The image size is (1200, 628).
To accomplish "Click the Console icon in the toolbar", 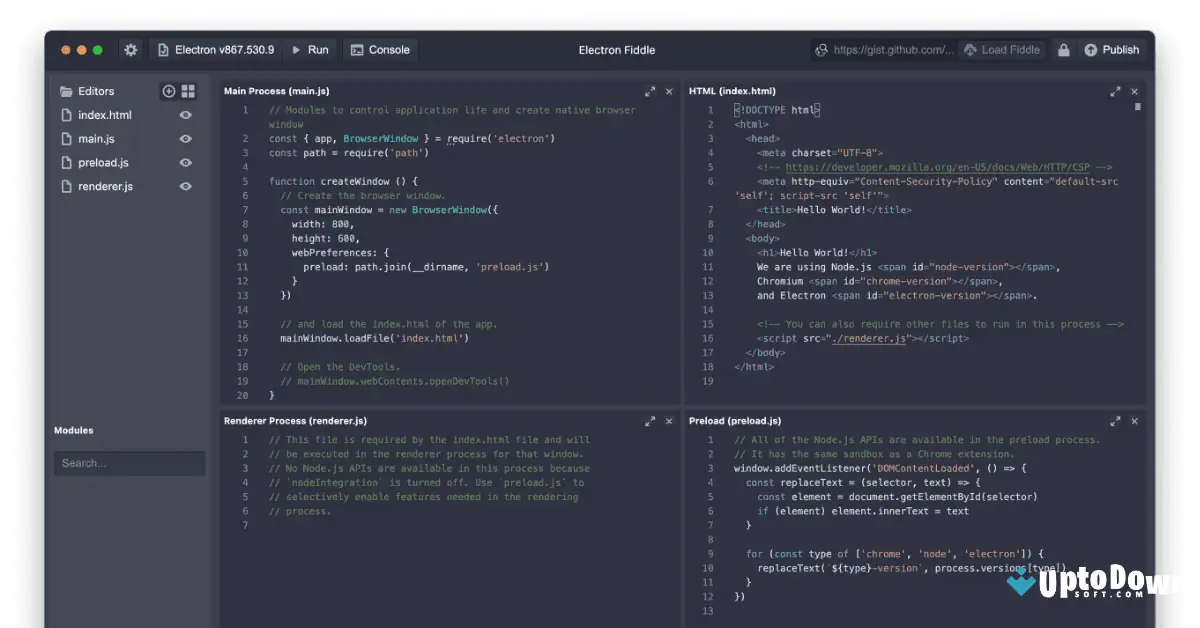I will 380,49.
